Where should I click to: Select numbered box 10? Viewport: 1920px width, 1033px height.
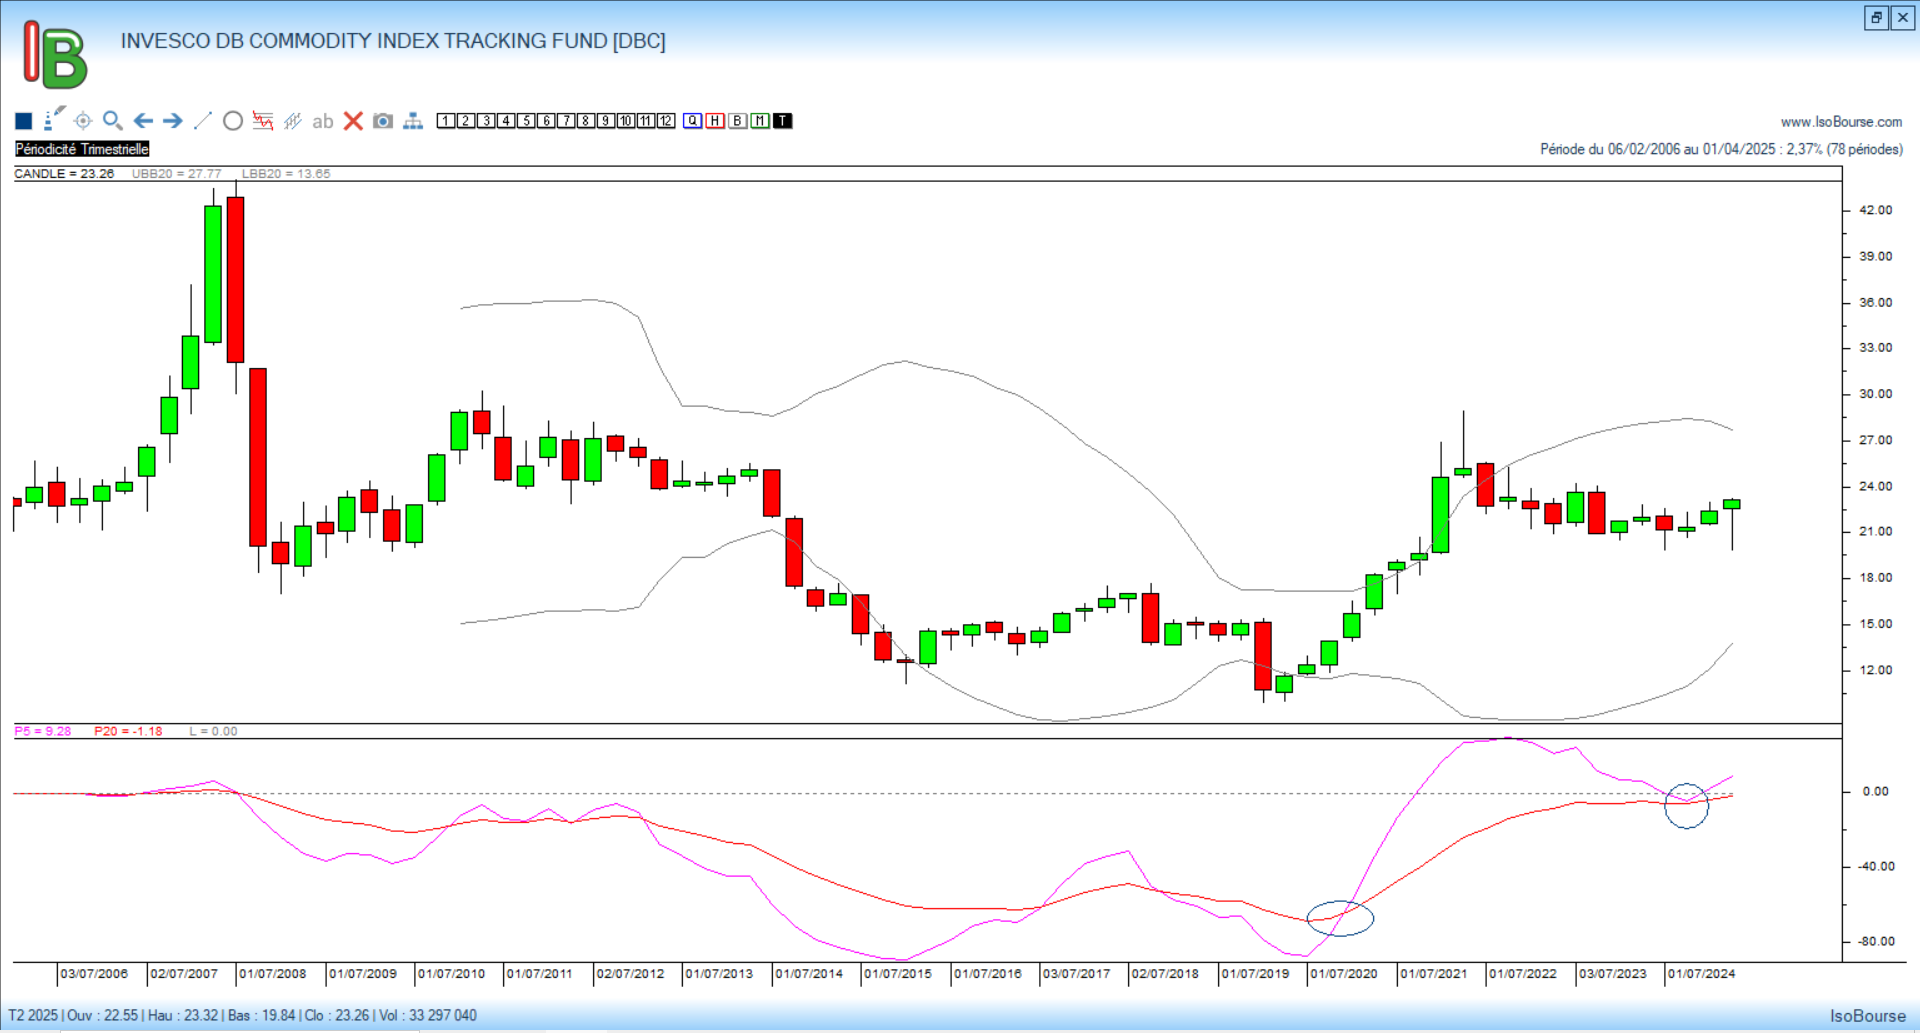coord(626,121)
